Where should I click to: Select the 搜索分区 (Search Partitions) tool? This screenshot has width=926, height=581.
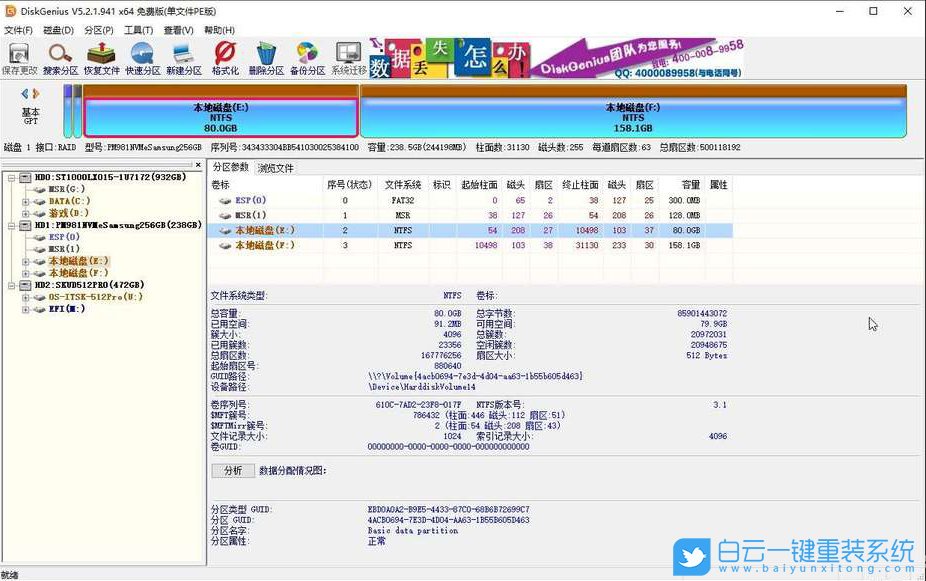coord(58,55)
